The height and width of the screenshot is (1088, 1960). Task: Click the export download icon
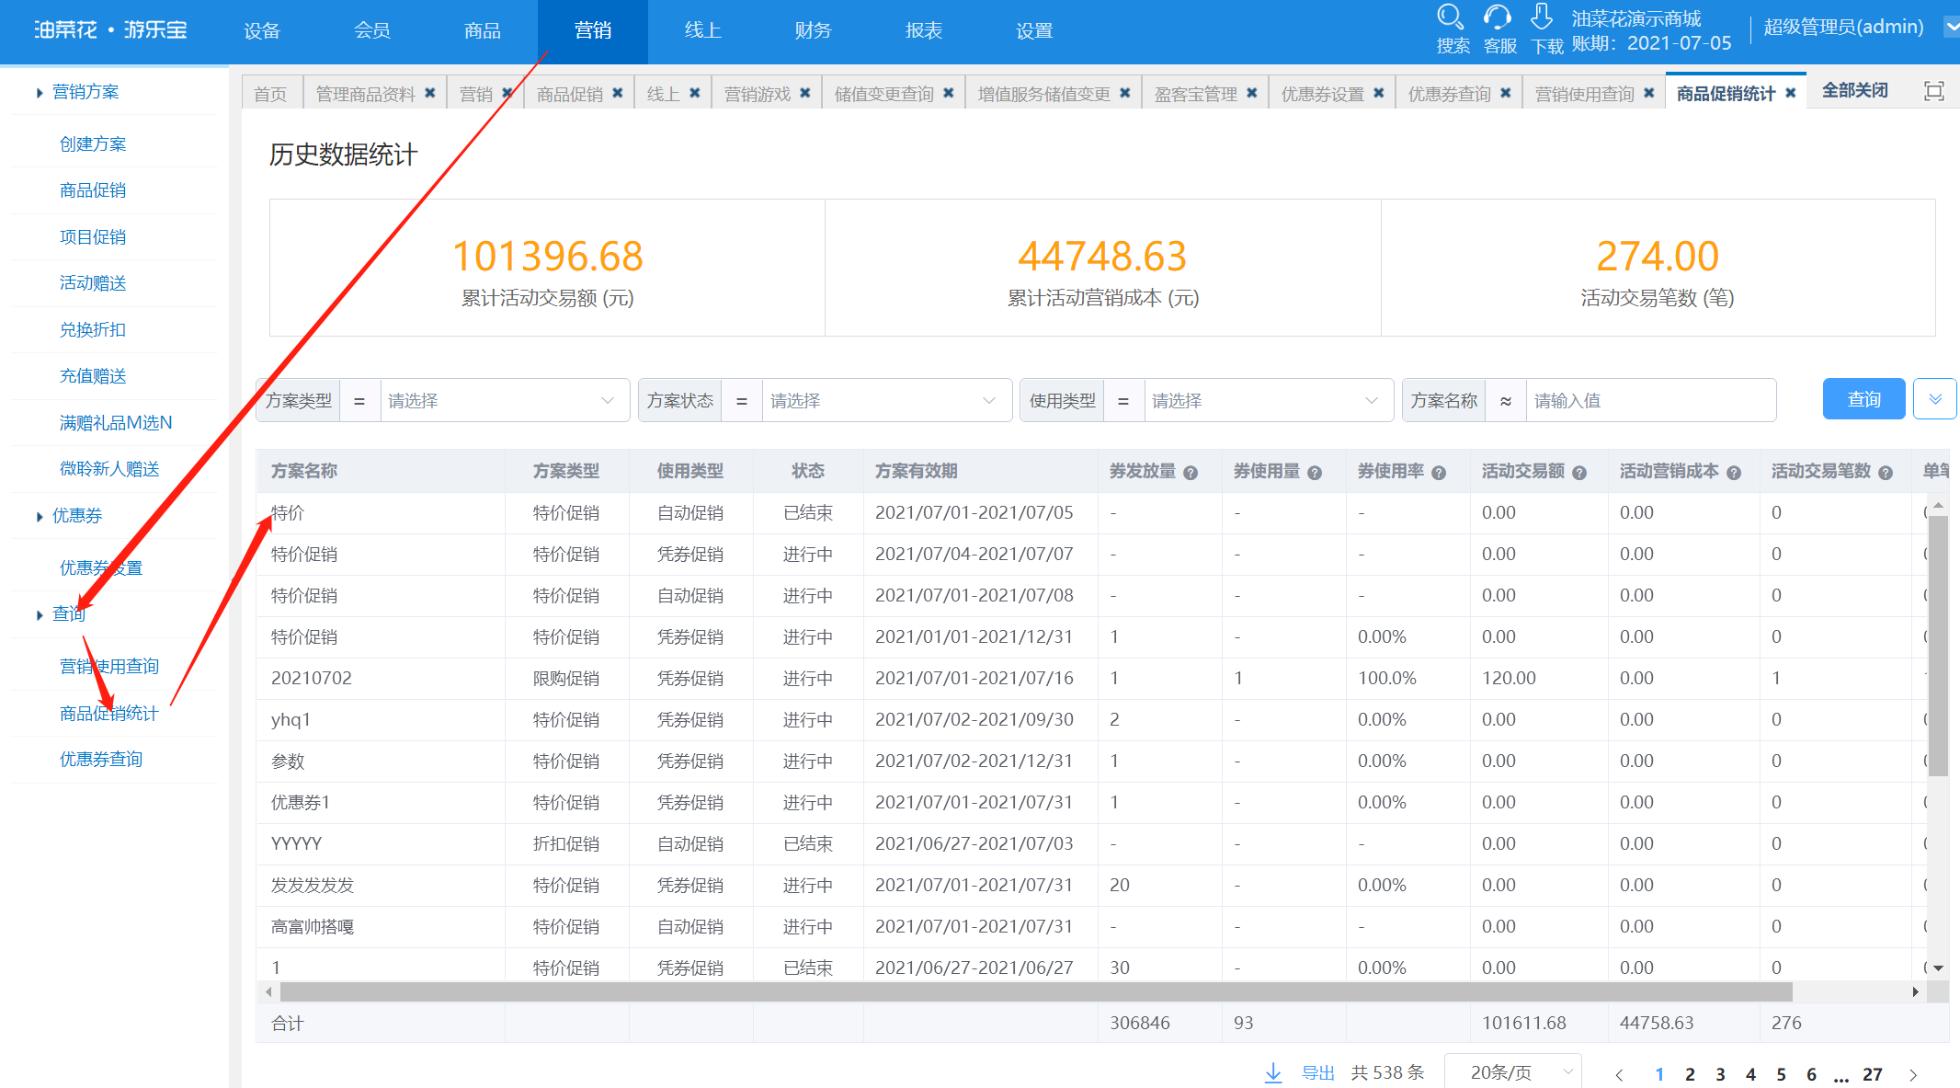click(1273, 1073)
